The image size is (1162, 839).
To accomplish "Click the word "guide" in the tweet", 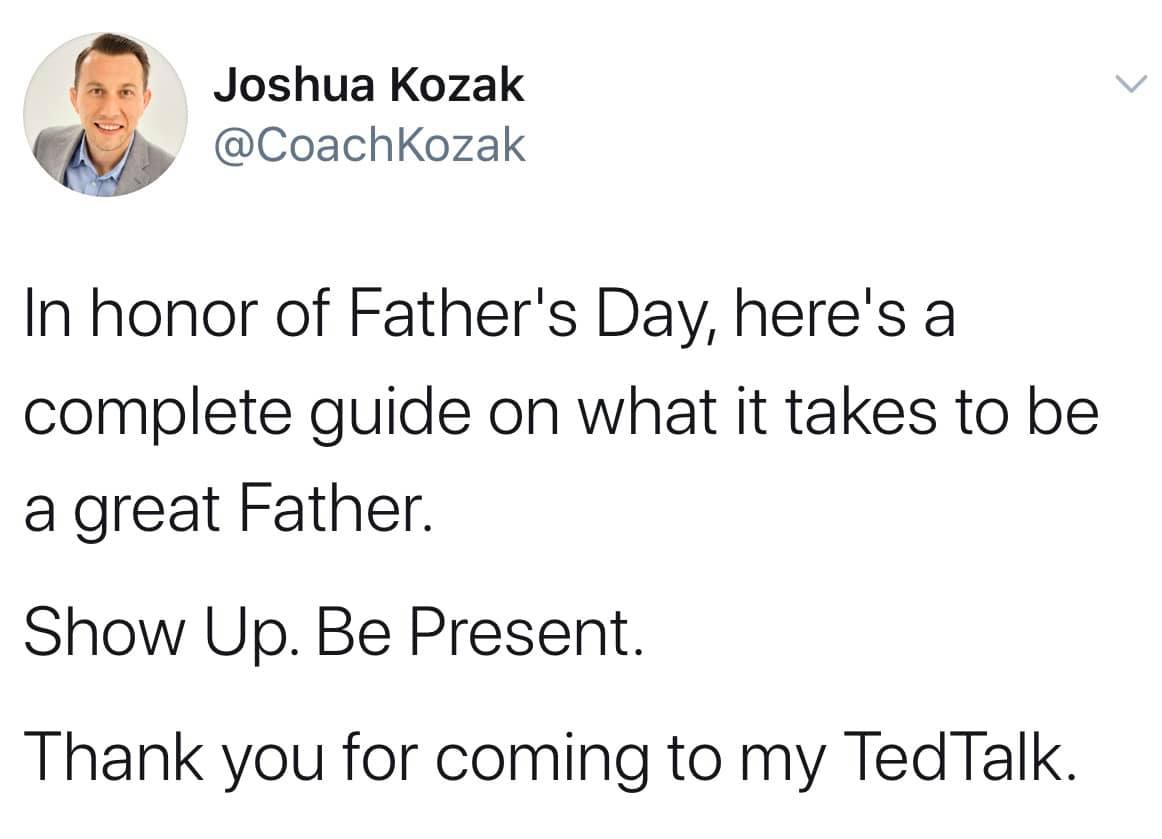I will coord(390,415).
